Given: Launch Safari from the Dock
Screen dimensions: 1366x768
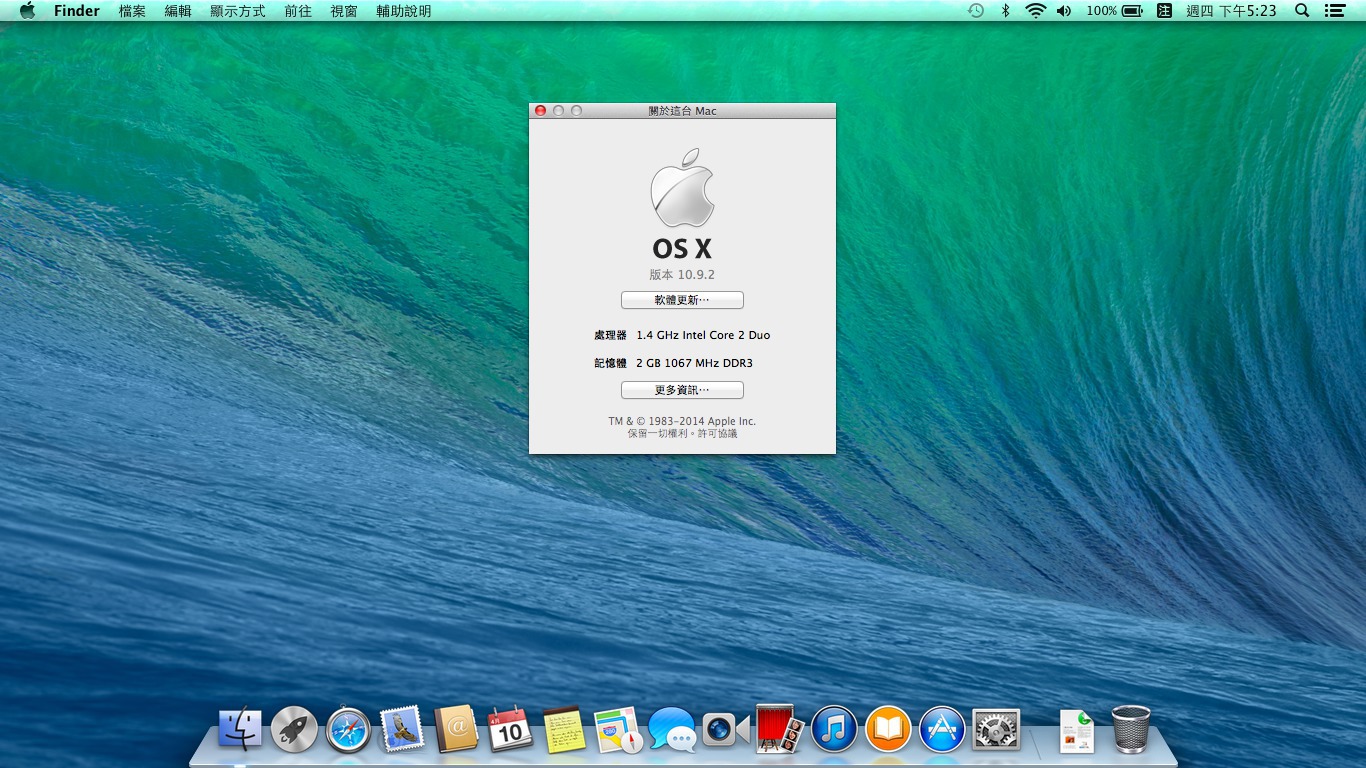Looking at the screenshot, I should [x=348, y=730].
